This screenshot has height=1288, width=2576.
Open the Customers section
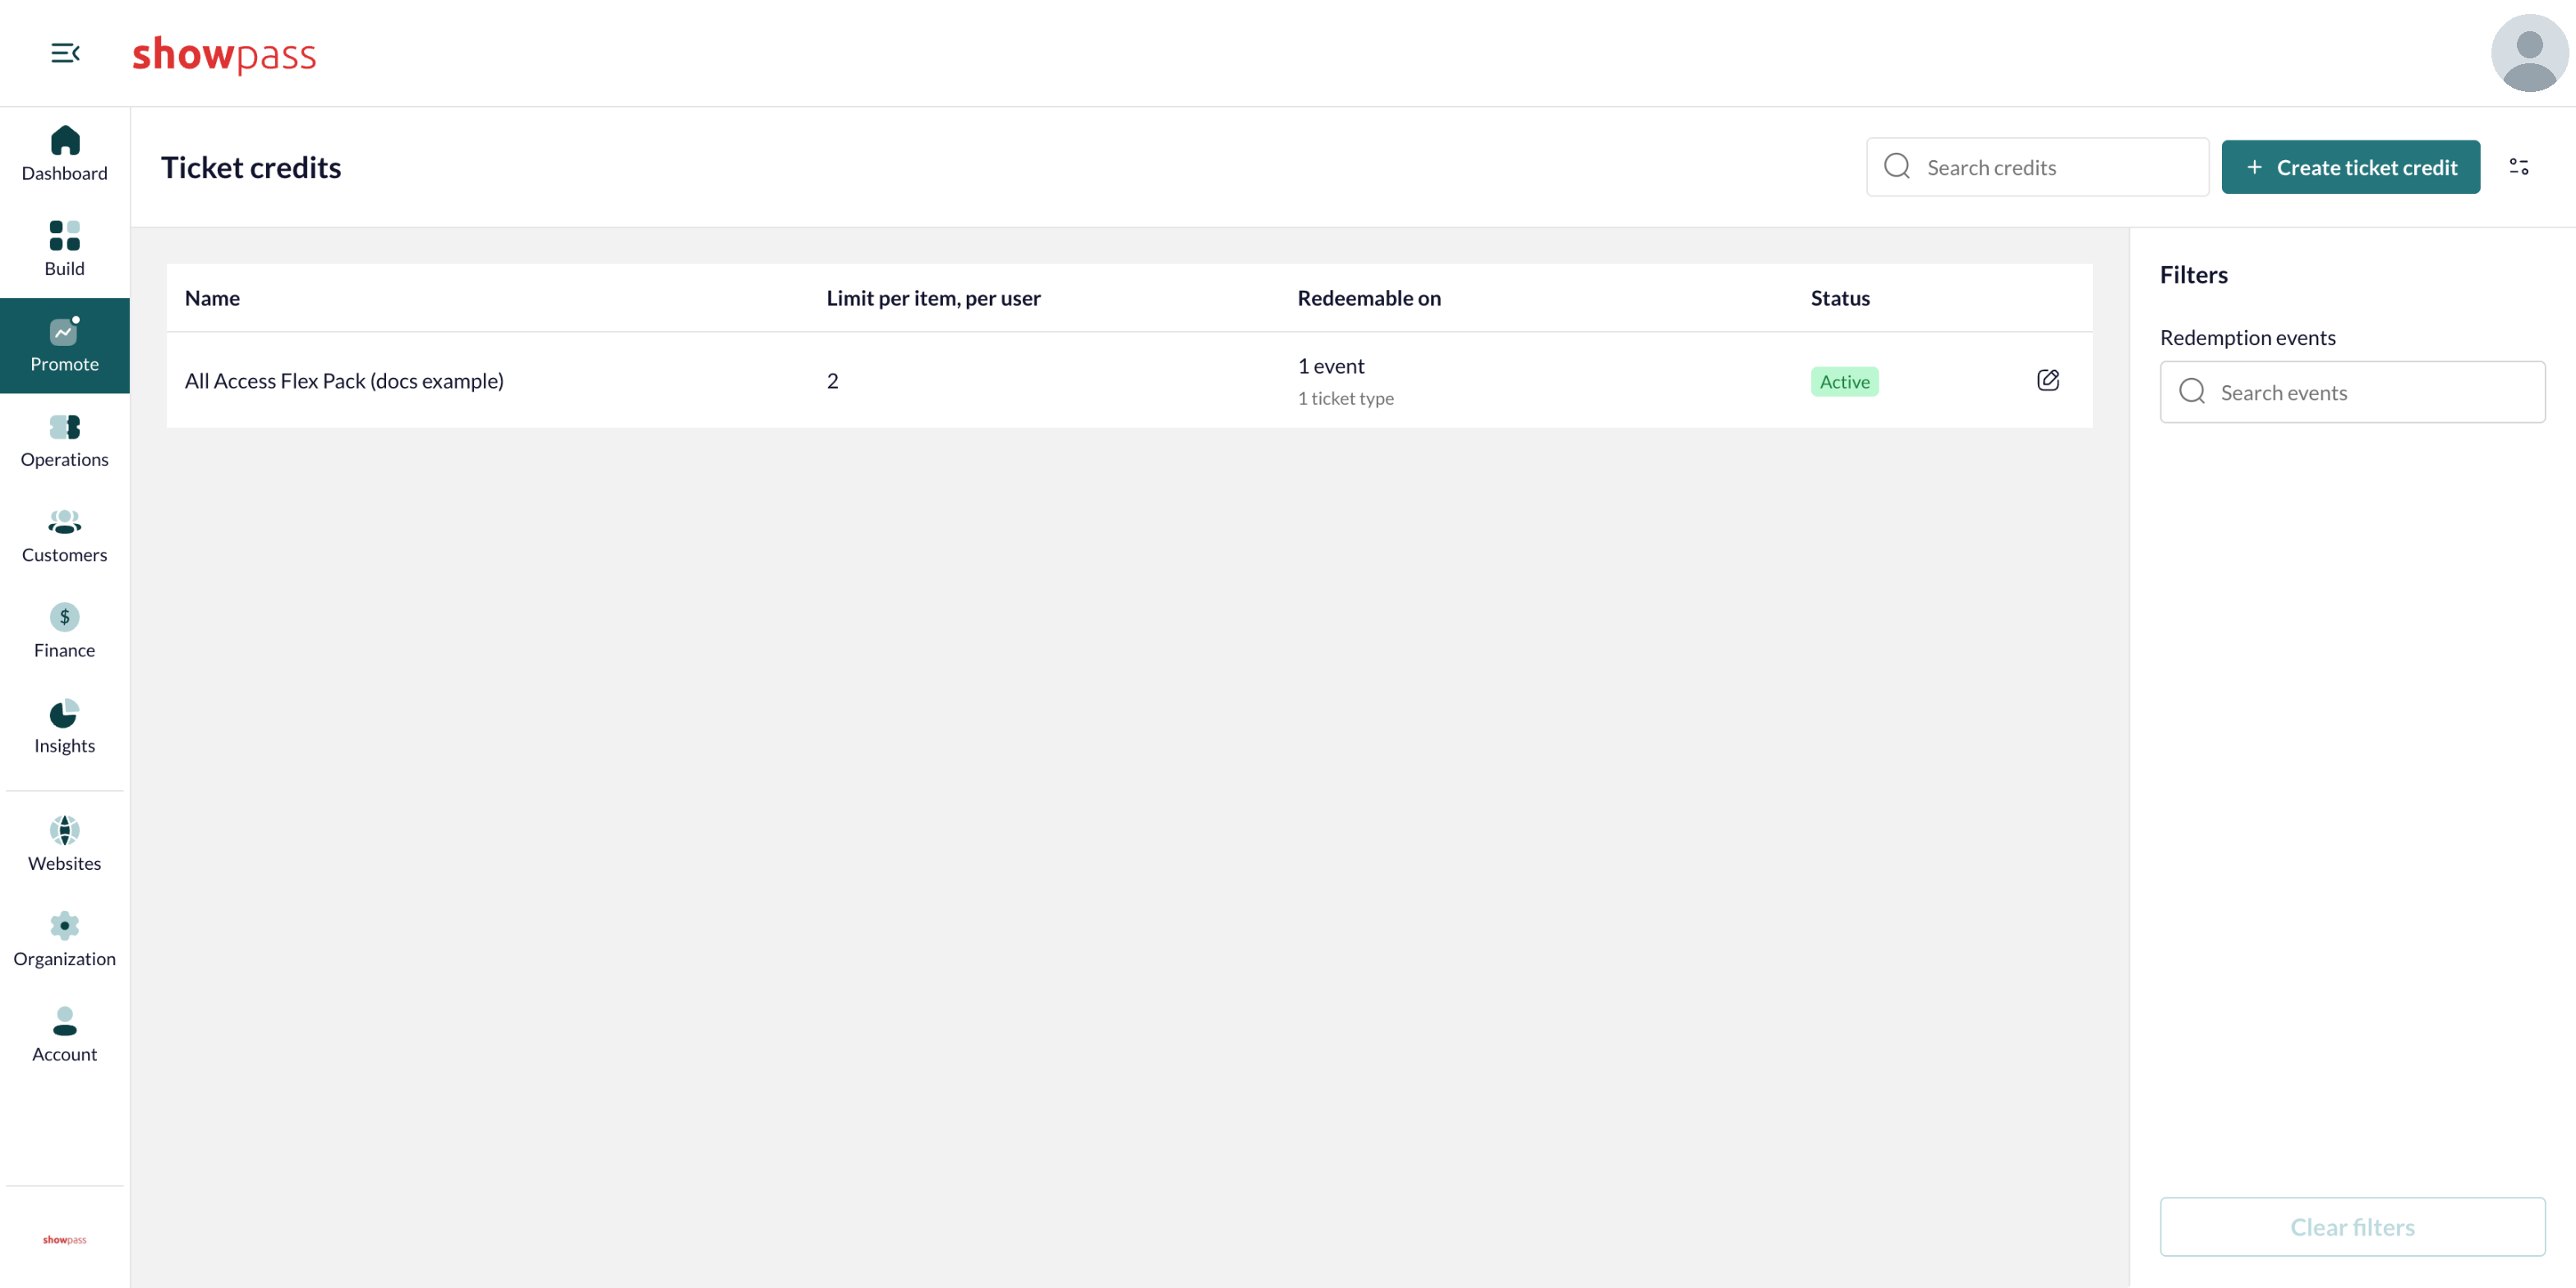(x=64, y=537)
